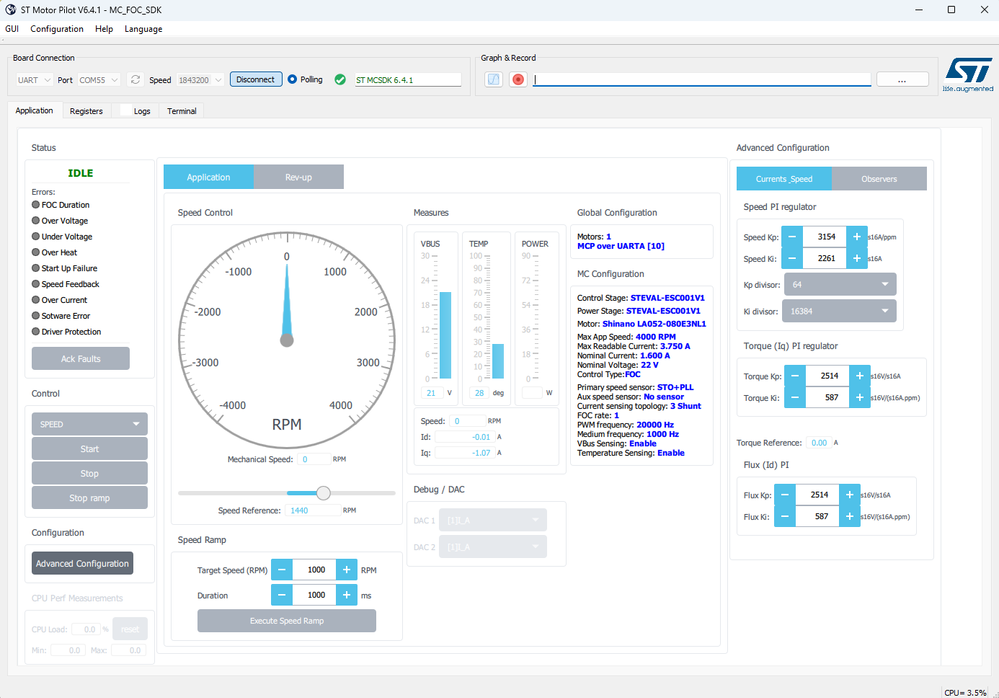Increase Flux Kp with plus button

click(849, 495)
